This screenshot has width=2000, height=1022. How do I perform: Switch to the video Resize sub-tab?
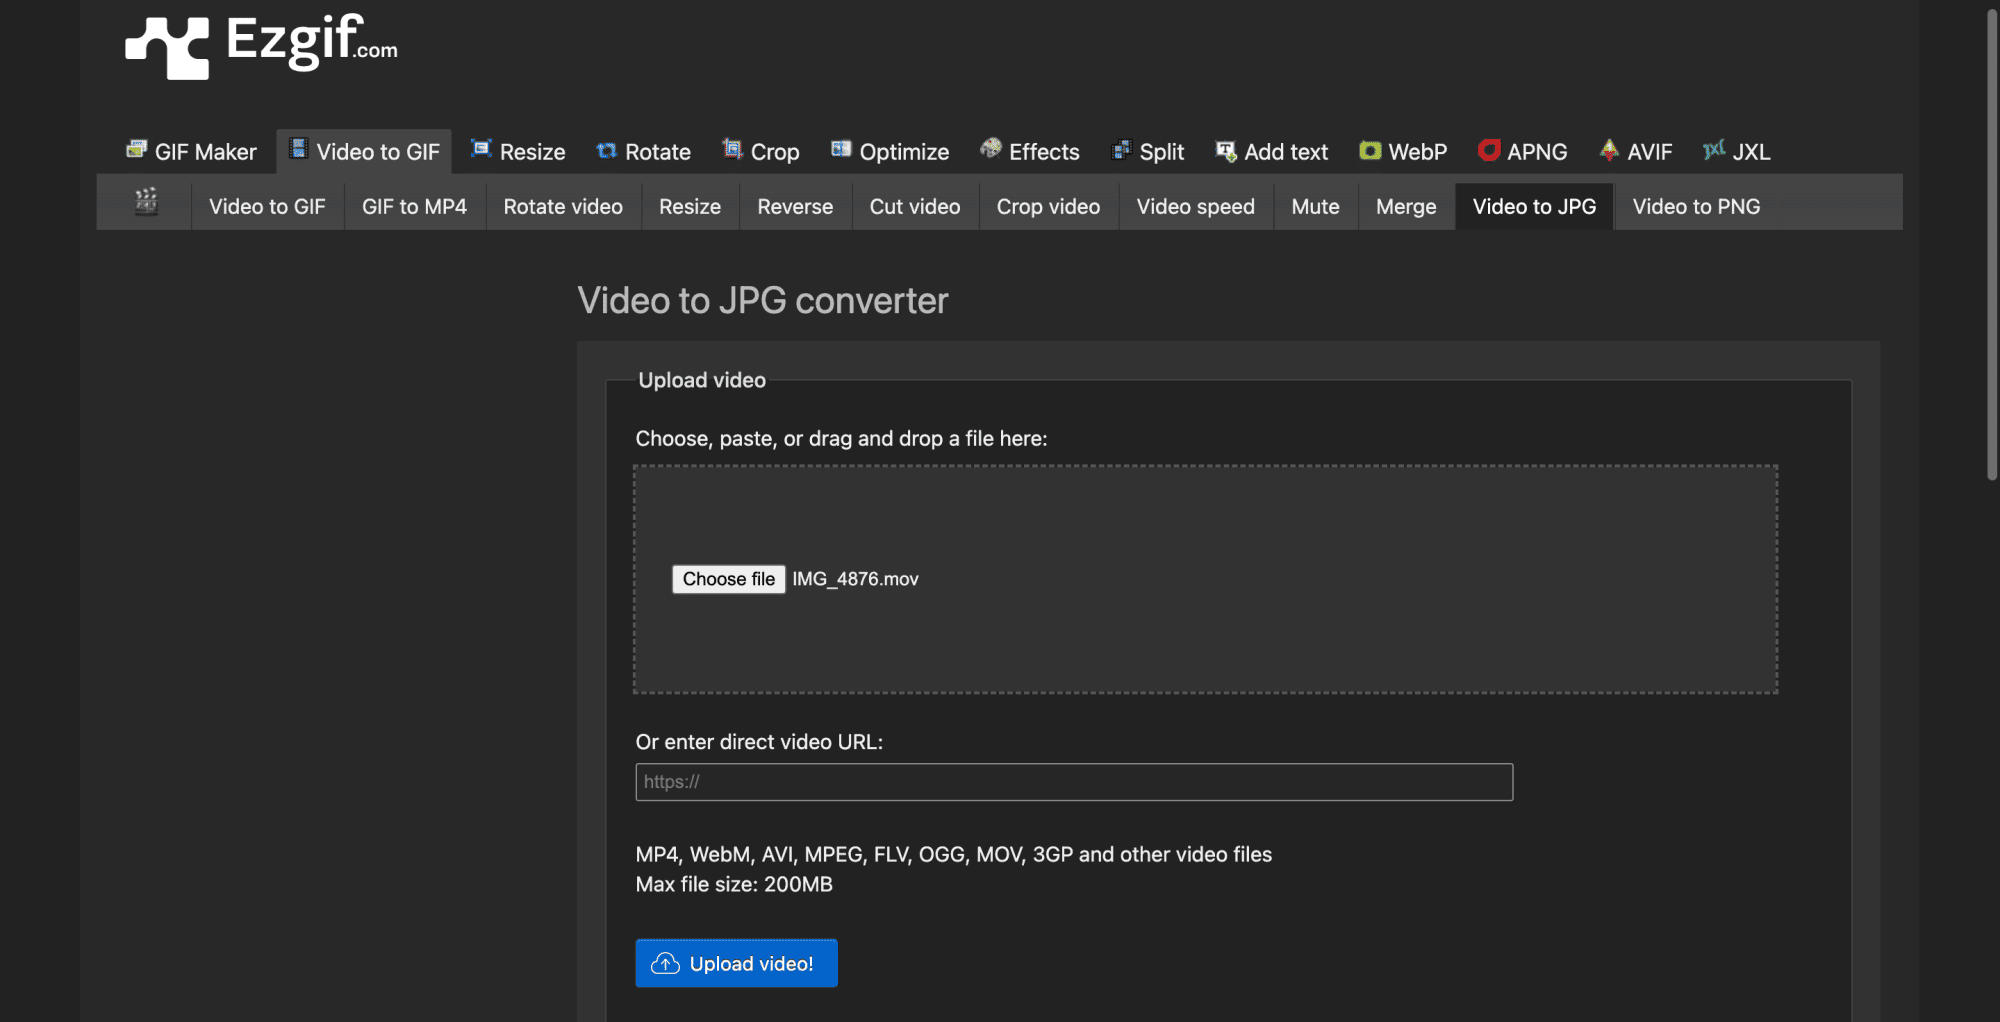[690, 207]
